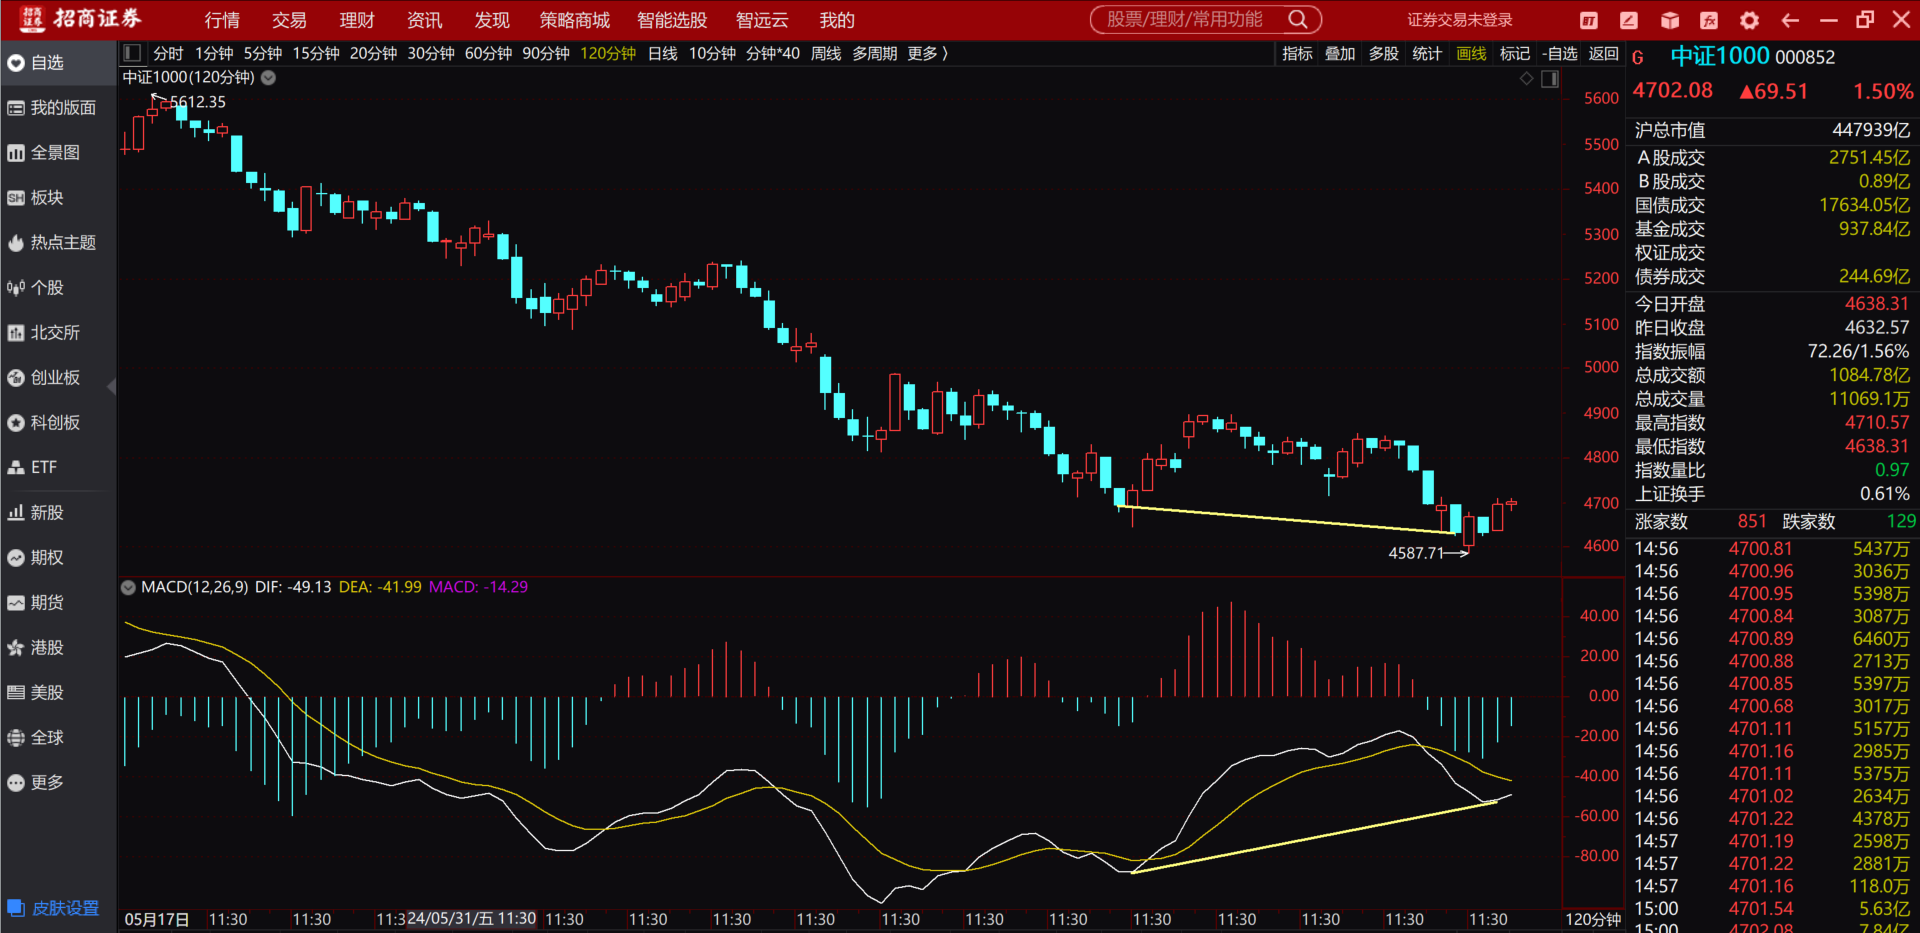Open settings gear in the title bar

1749,20
